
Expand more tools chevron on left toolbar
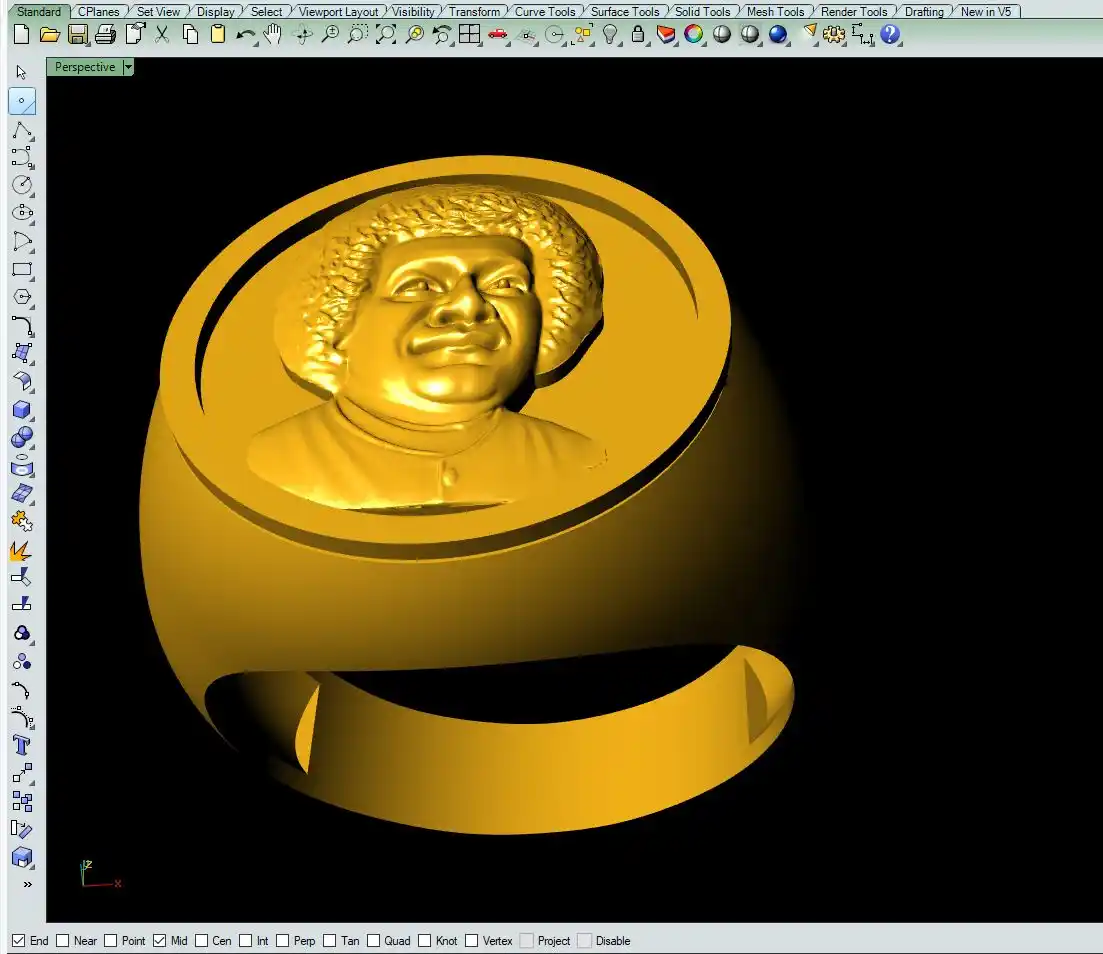27,885
